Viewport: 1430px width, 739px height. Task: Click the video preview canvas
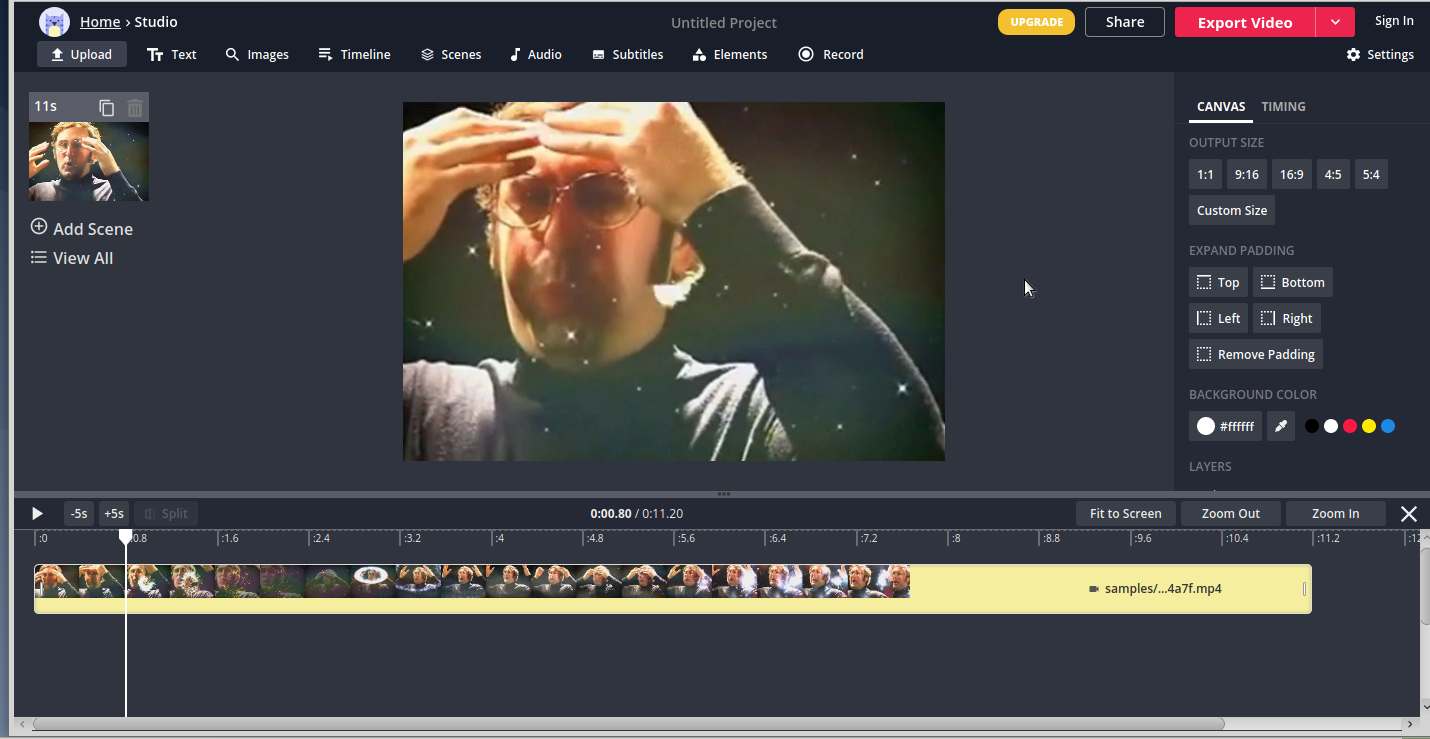[x=674, y=281]
